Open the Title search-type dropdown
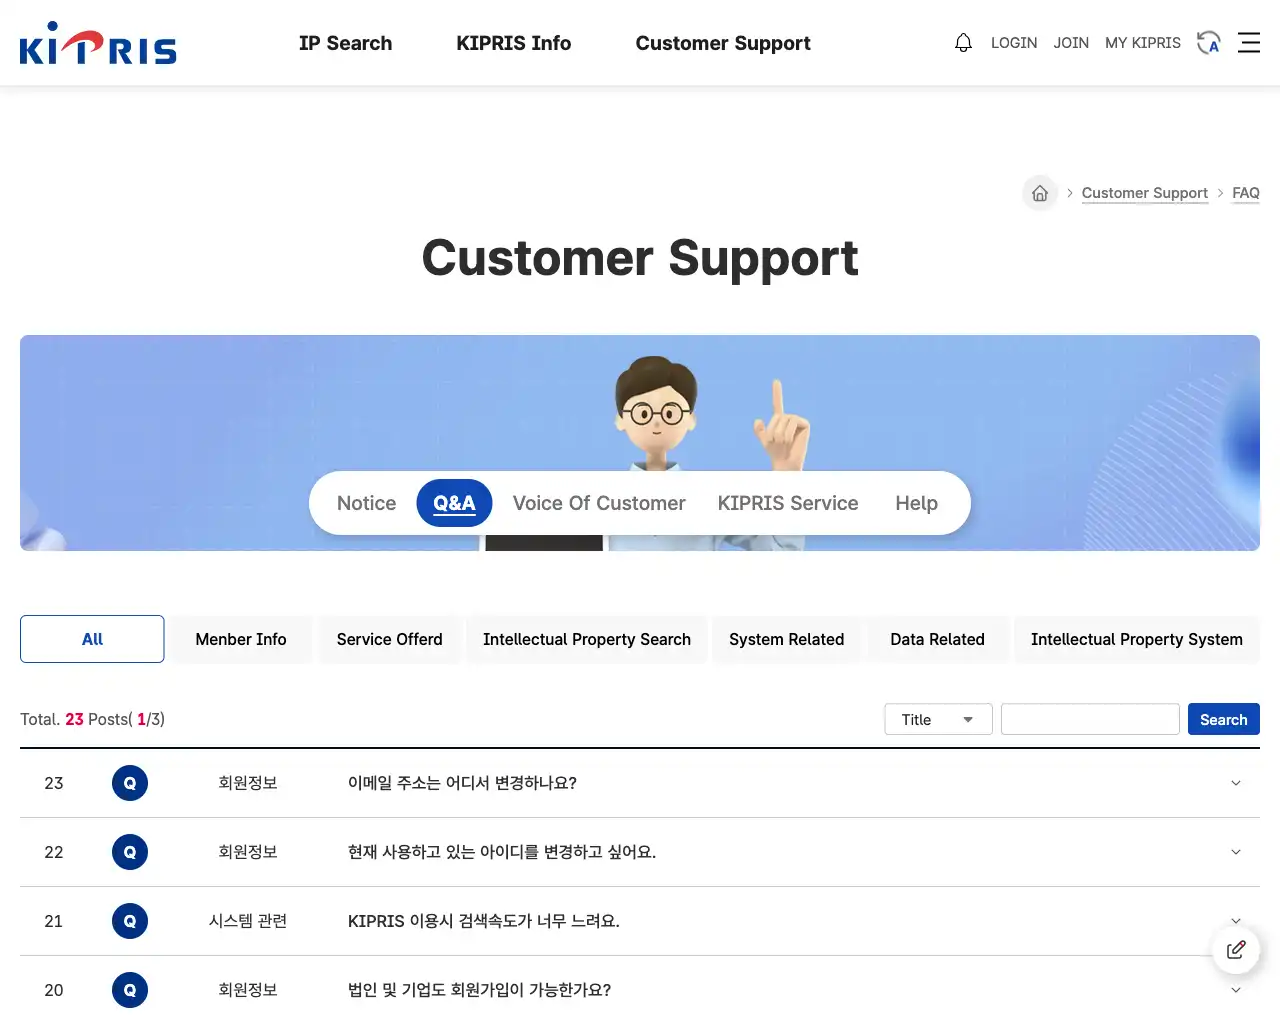This screenshot has height=1024, width=1280. [938, 720]
